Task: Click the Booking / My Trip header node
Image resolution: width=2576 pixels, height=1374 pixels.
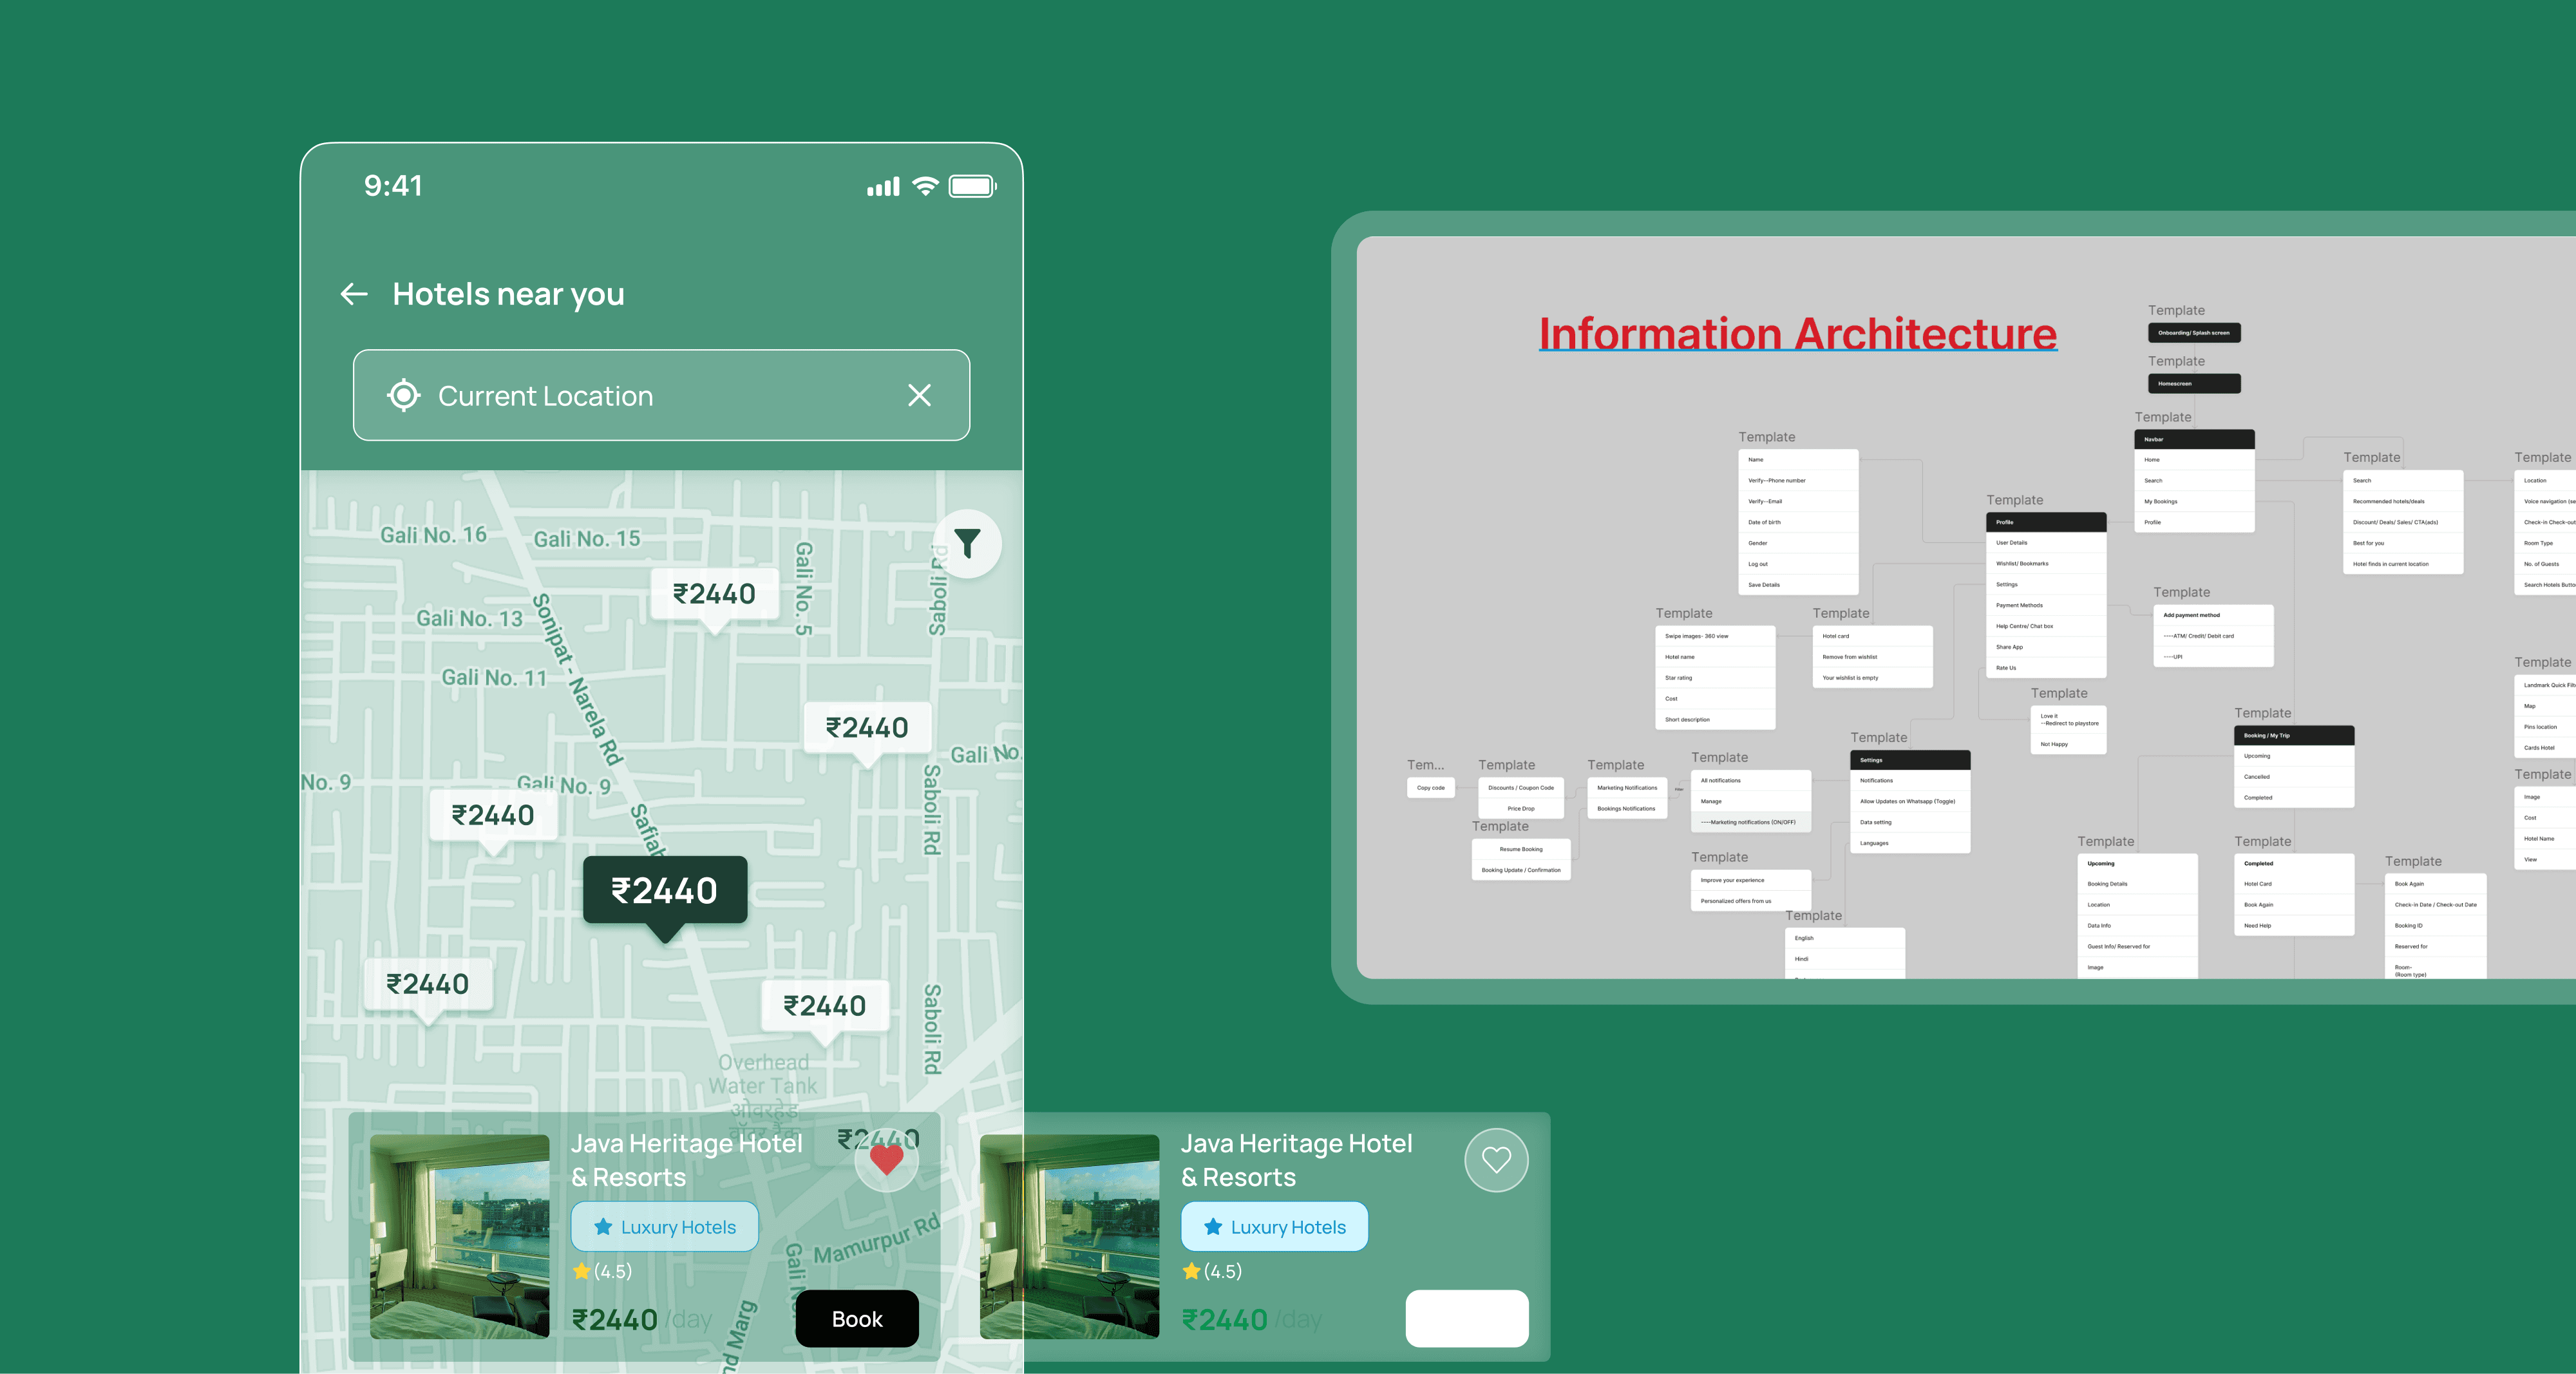Action: pyautogui.click(x=2293, y=735)
